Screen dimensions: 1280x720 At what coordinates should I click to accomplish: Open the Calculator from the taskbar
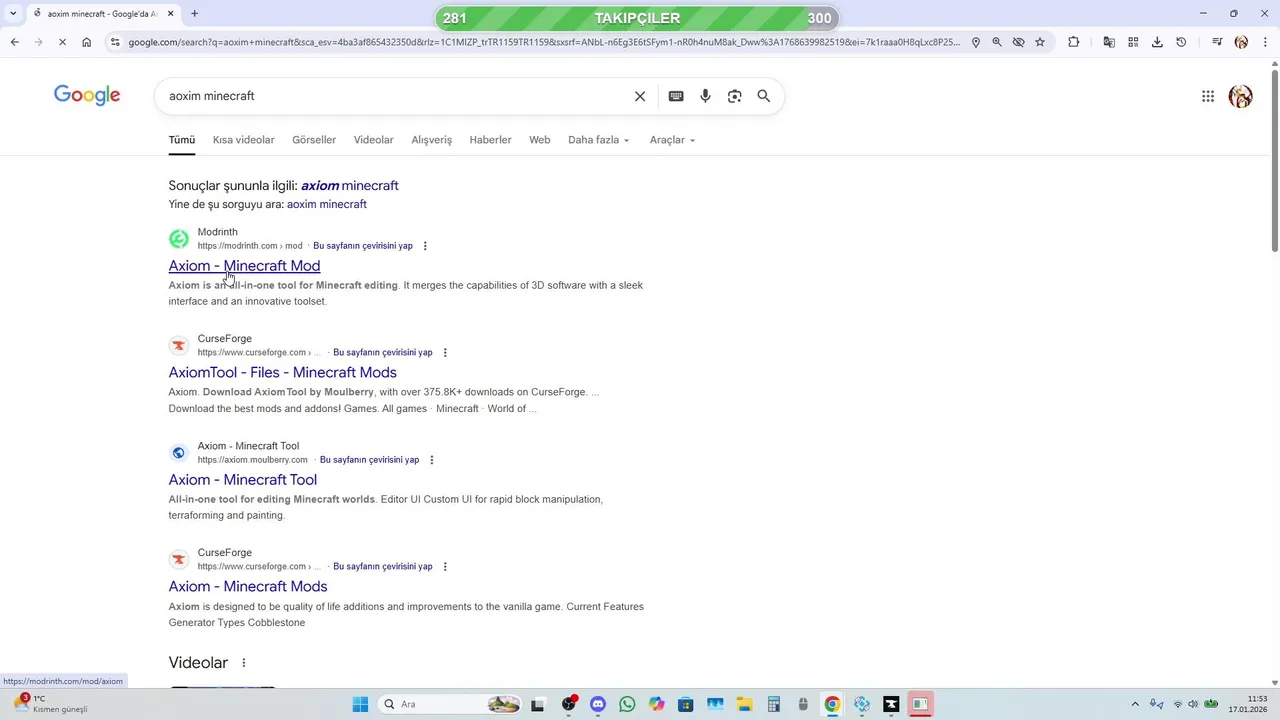coord(773,704)
